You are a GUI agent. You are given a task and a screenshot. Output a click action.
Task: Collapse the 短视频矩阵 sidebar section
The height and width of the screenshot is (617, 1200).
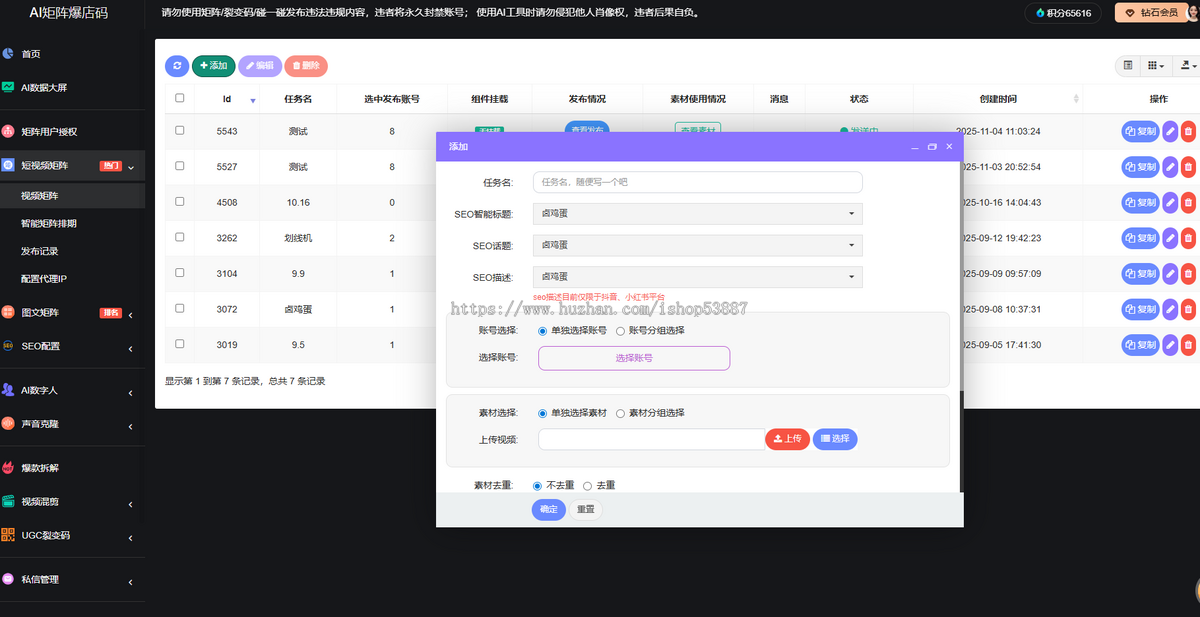pos(72,166)
